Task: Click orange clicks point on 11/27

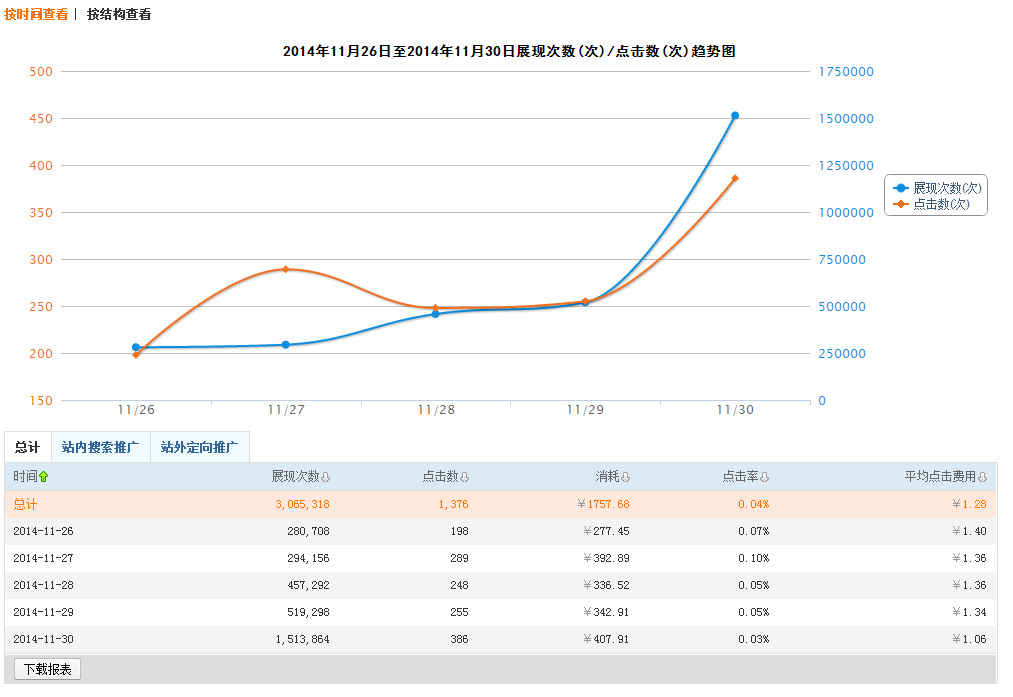Action: click(x=286, y=269)
